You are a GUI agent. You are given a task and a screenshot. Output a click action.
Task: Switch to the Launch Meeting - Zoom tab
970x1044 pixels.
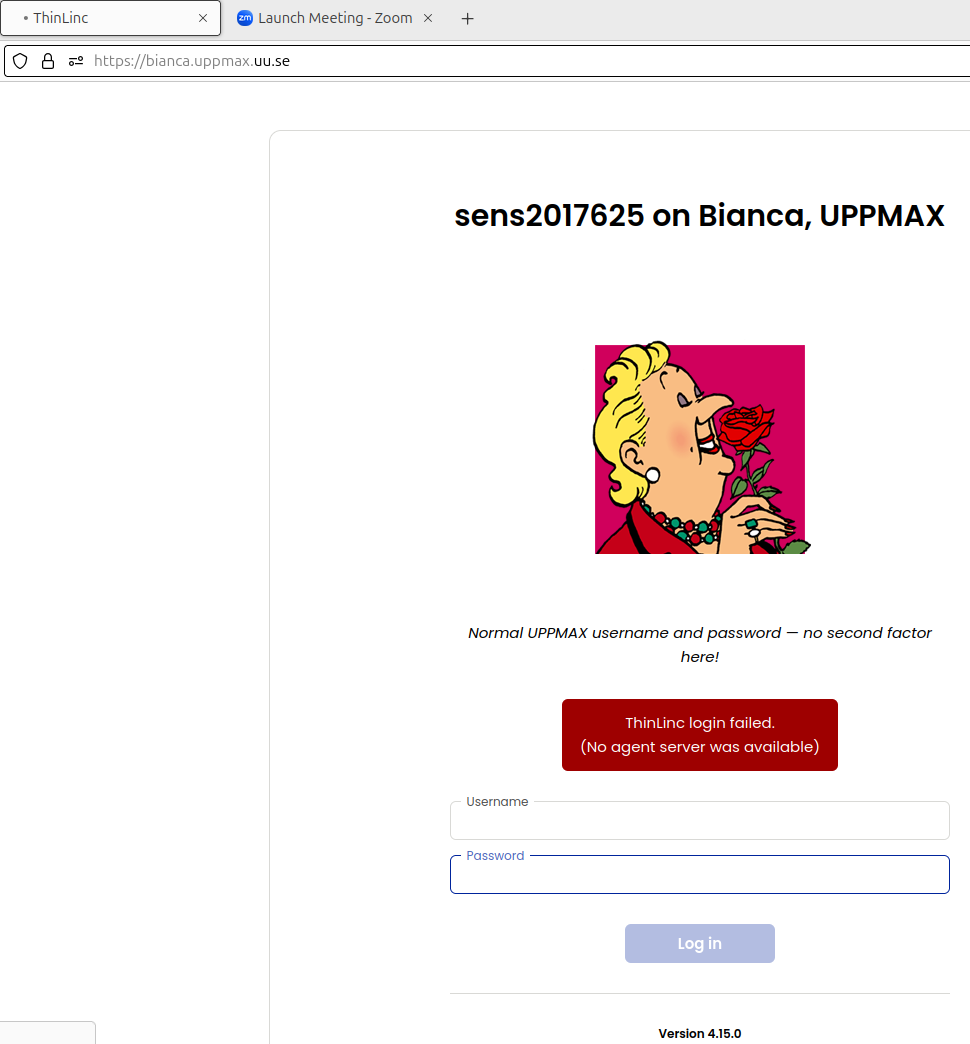tap(330, 17)
